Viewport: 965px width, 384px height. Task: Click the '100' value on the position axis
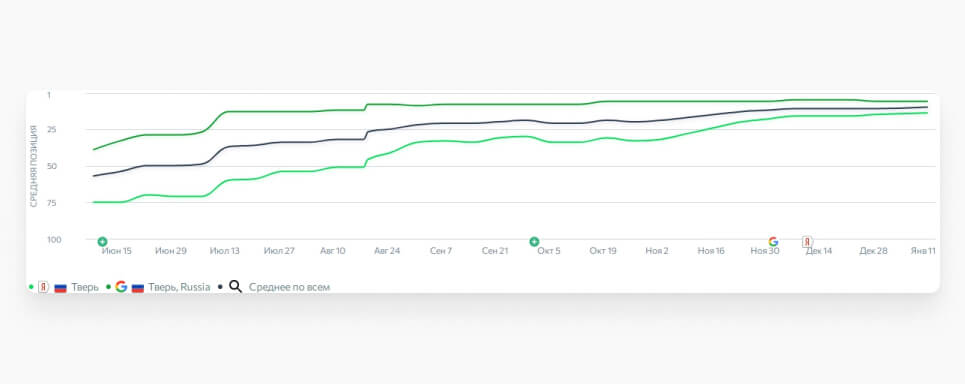pos(54,239)
